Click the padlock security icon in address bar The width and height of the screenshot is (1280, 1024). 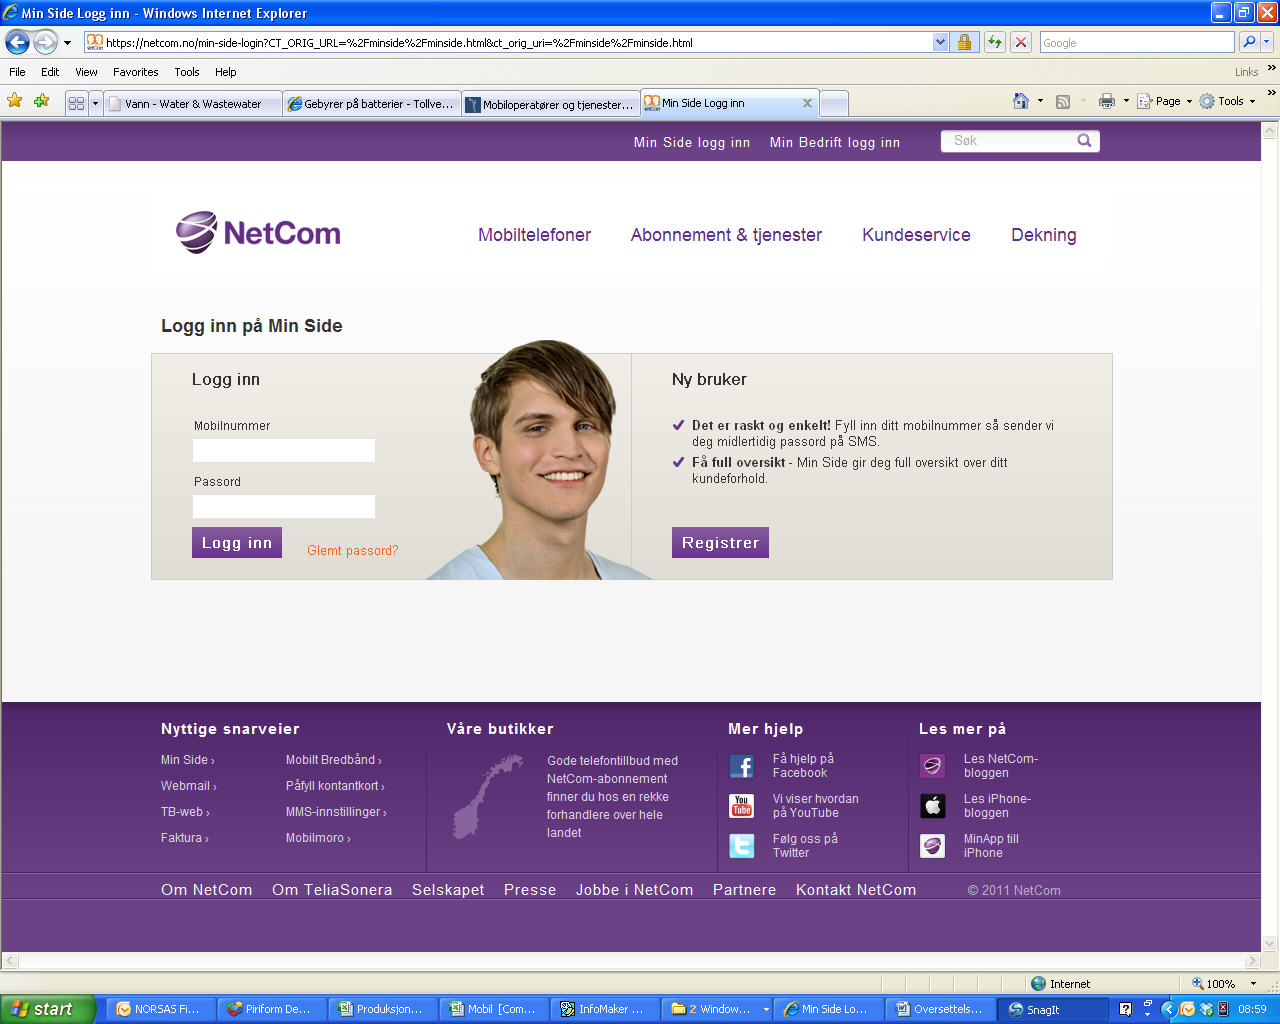pyautogui.click(x=964, y=42)
